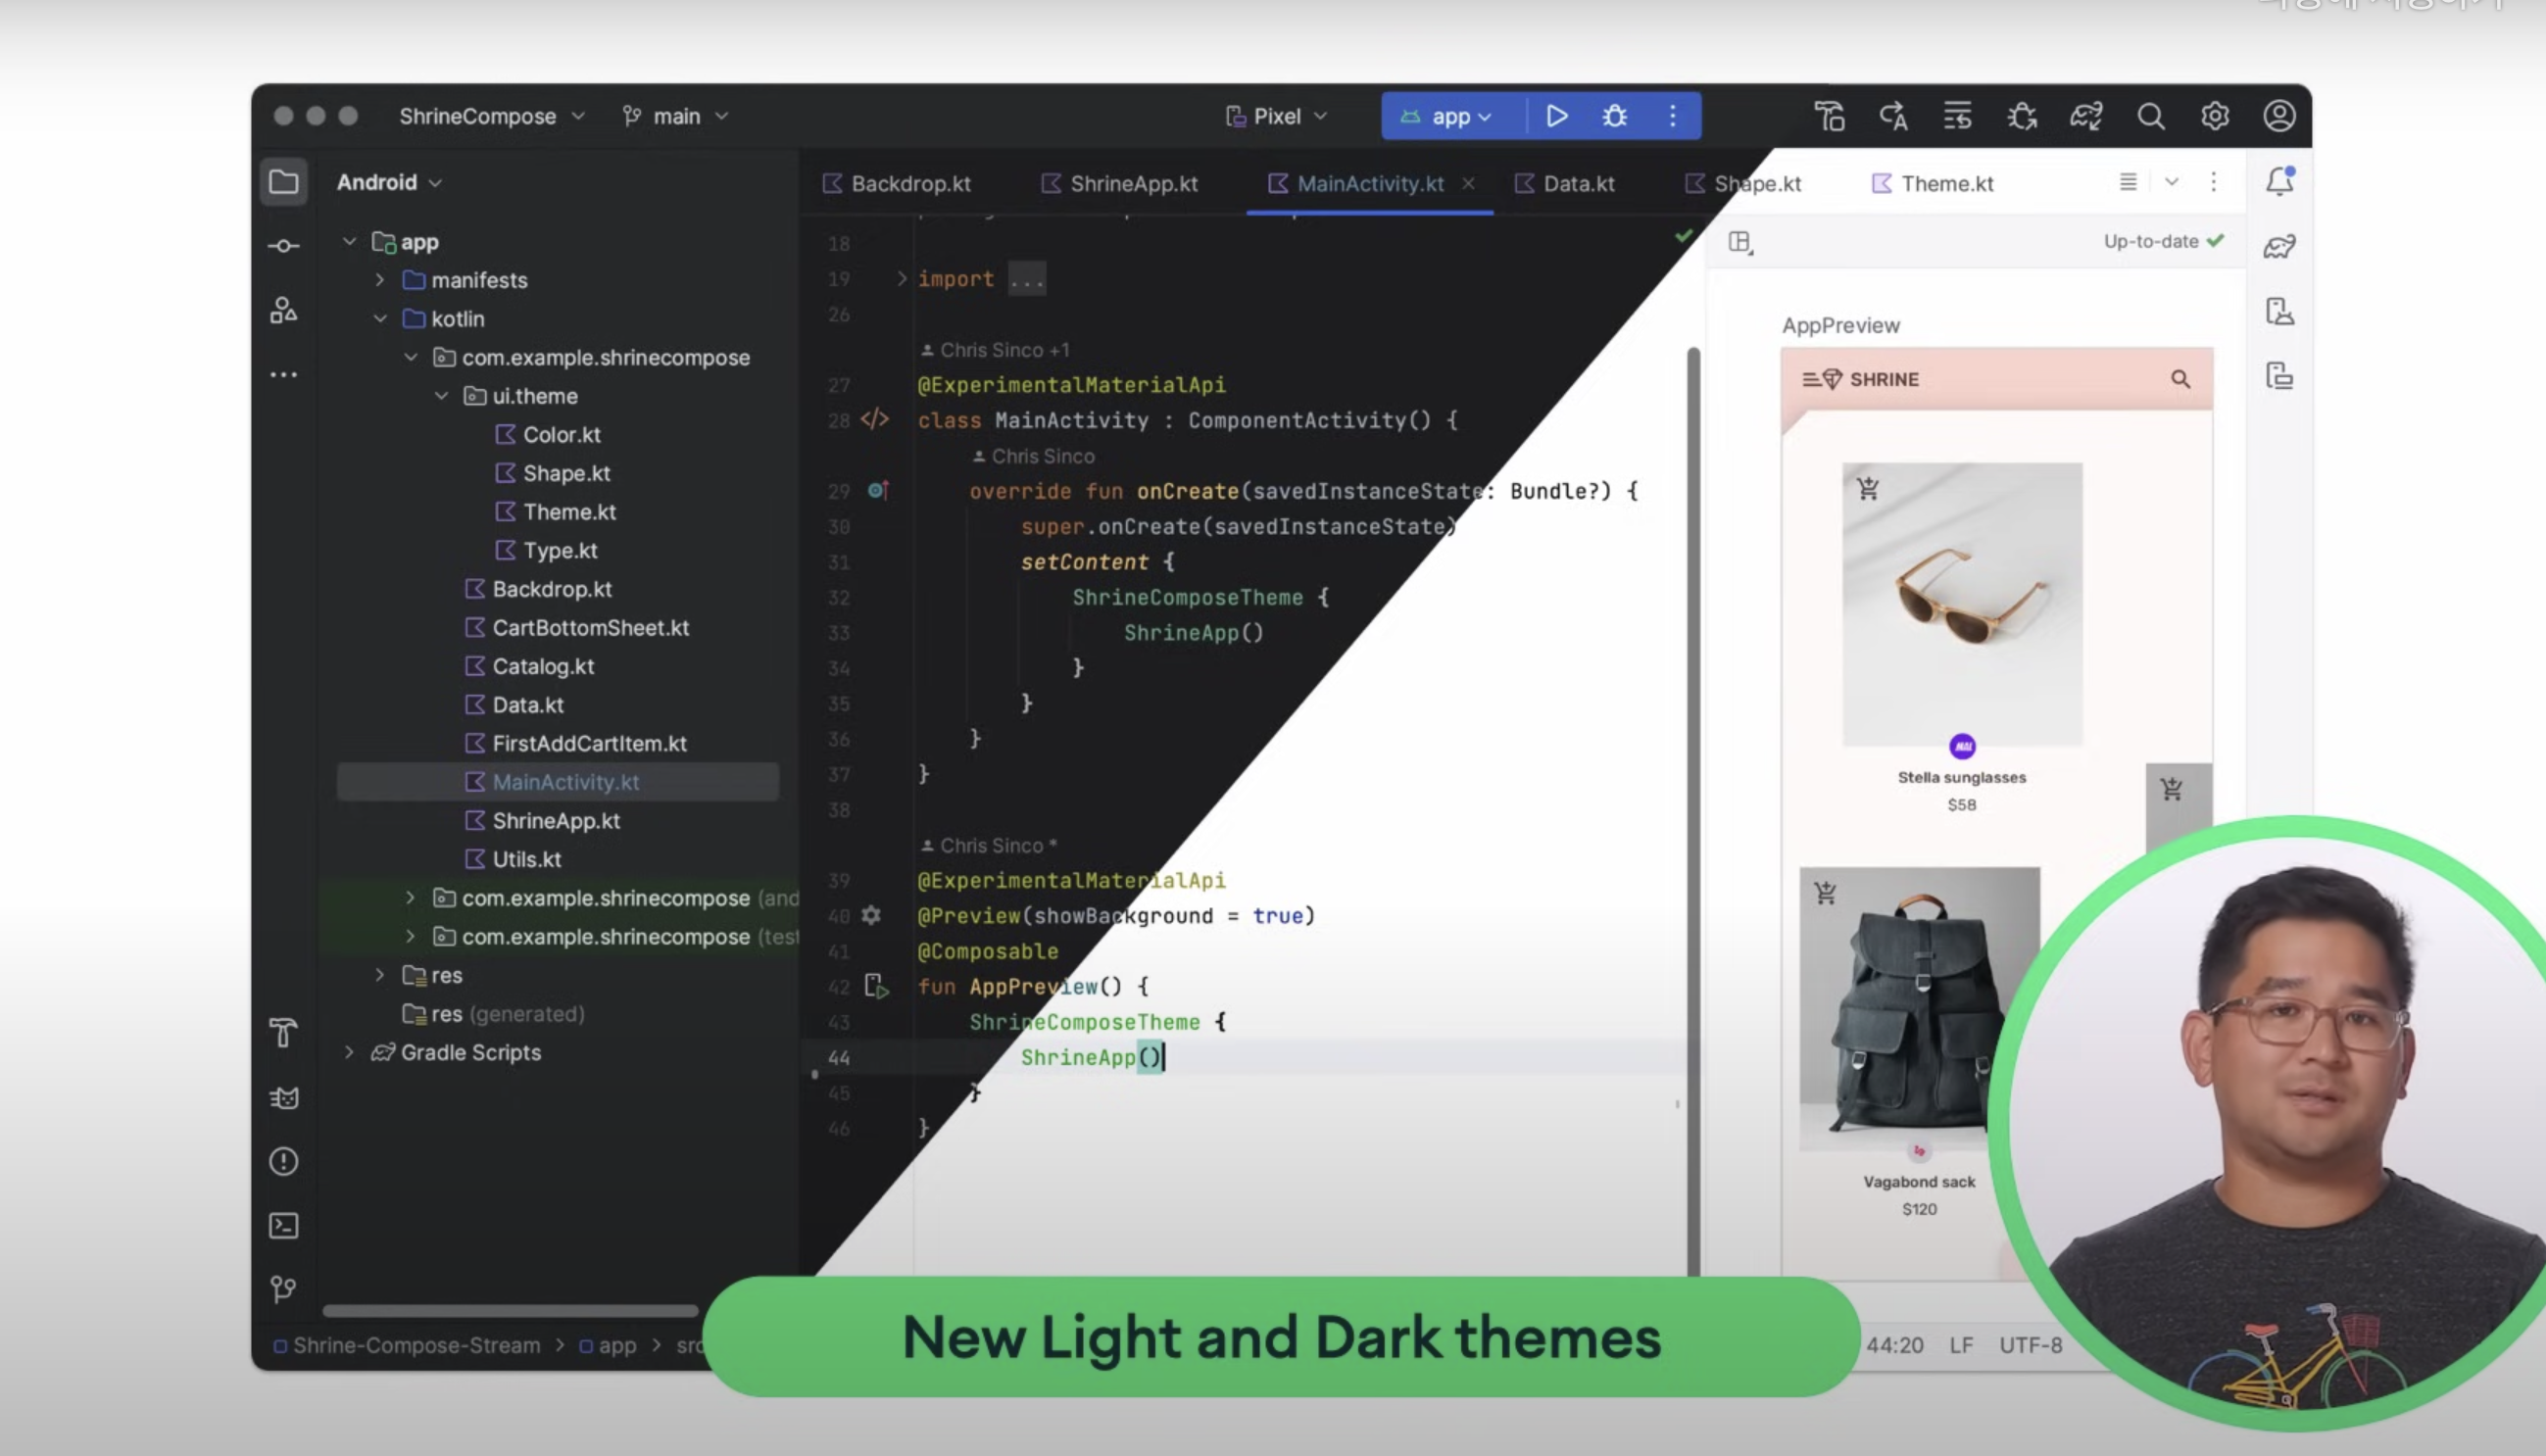Collapse the ui.theme package
Image resolution: width=2546 pixels, height=1456 pixels.
click(441, 395)
